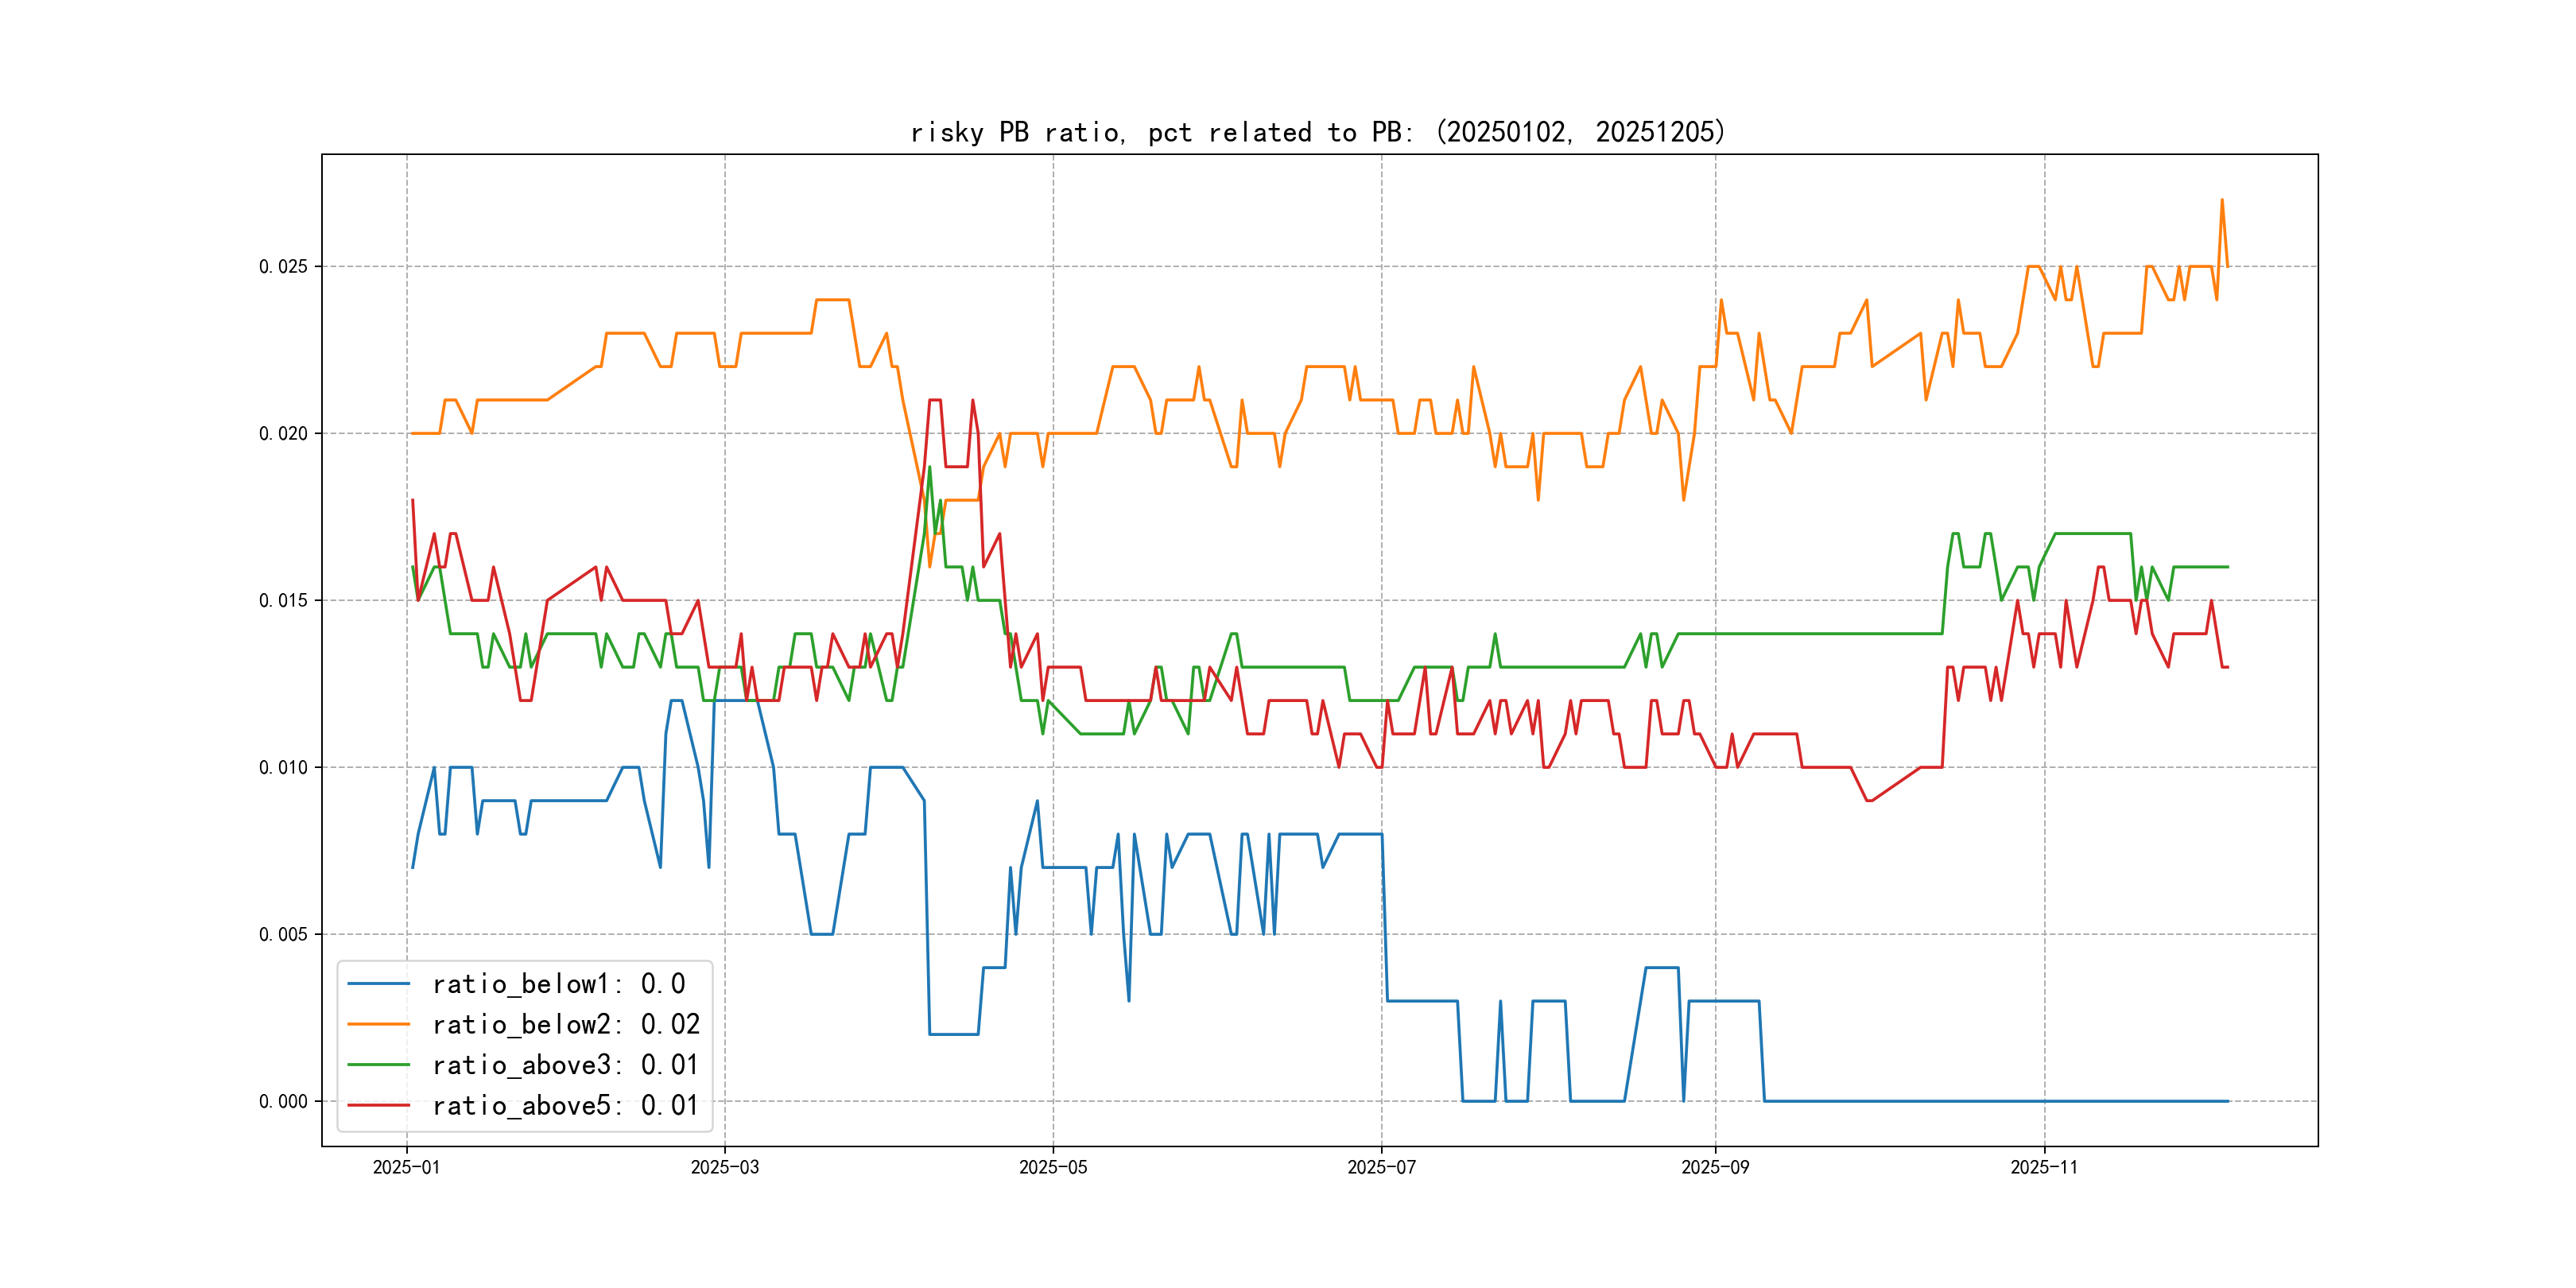This screenshot has width=2576, height=1288.
Task: Click the 0.010 y-axis tick label
Action: pyautogui.click(x=283, y=767)
